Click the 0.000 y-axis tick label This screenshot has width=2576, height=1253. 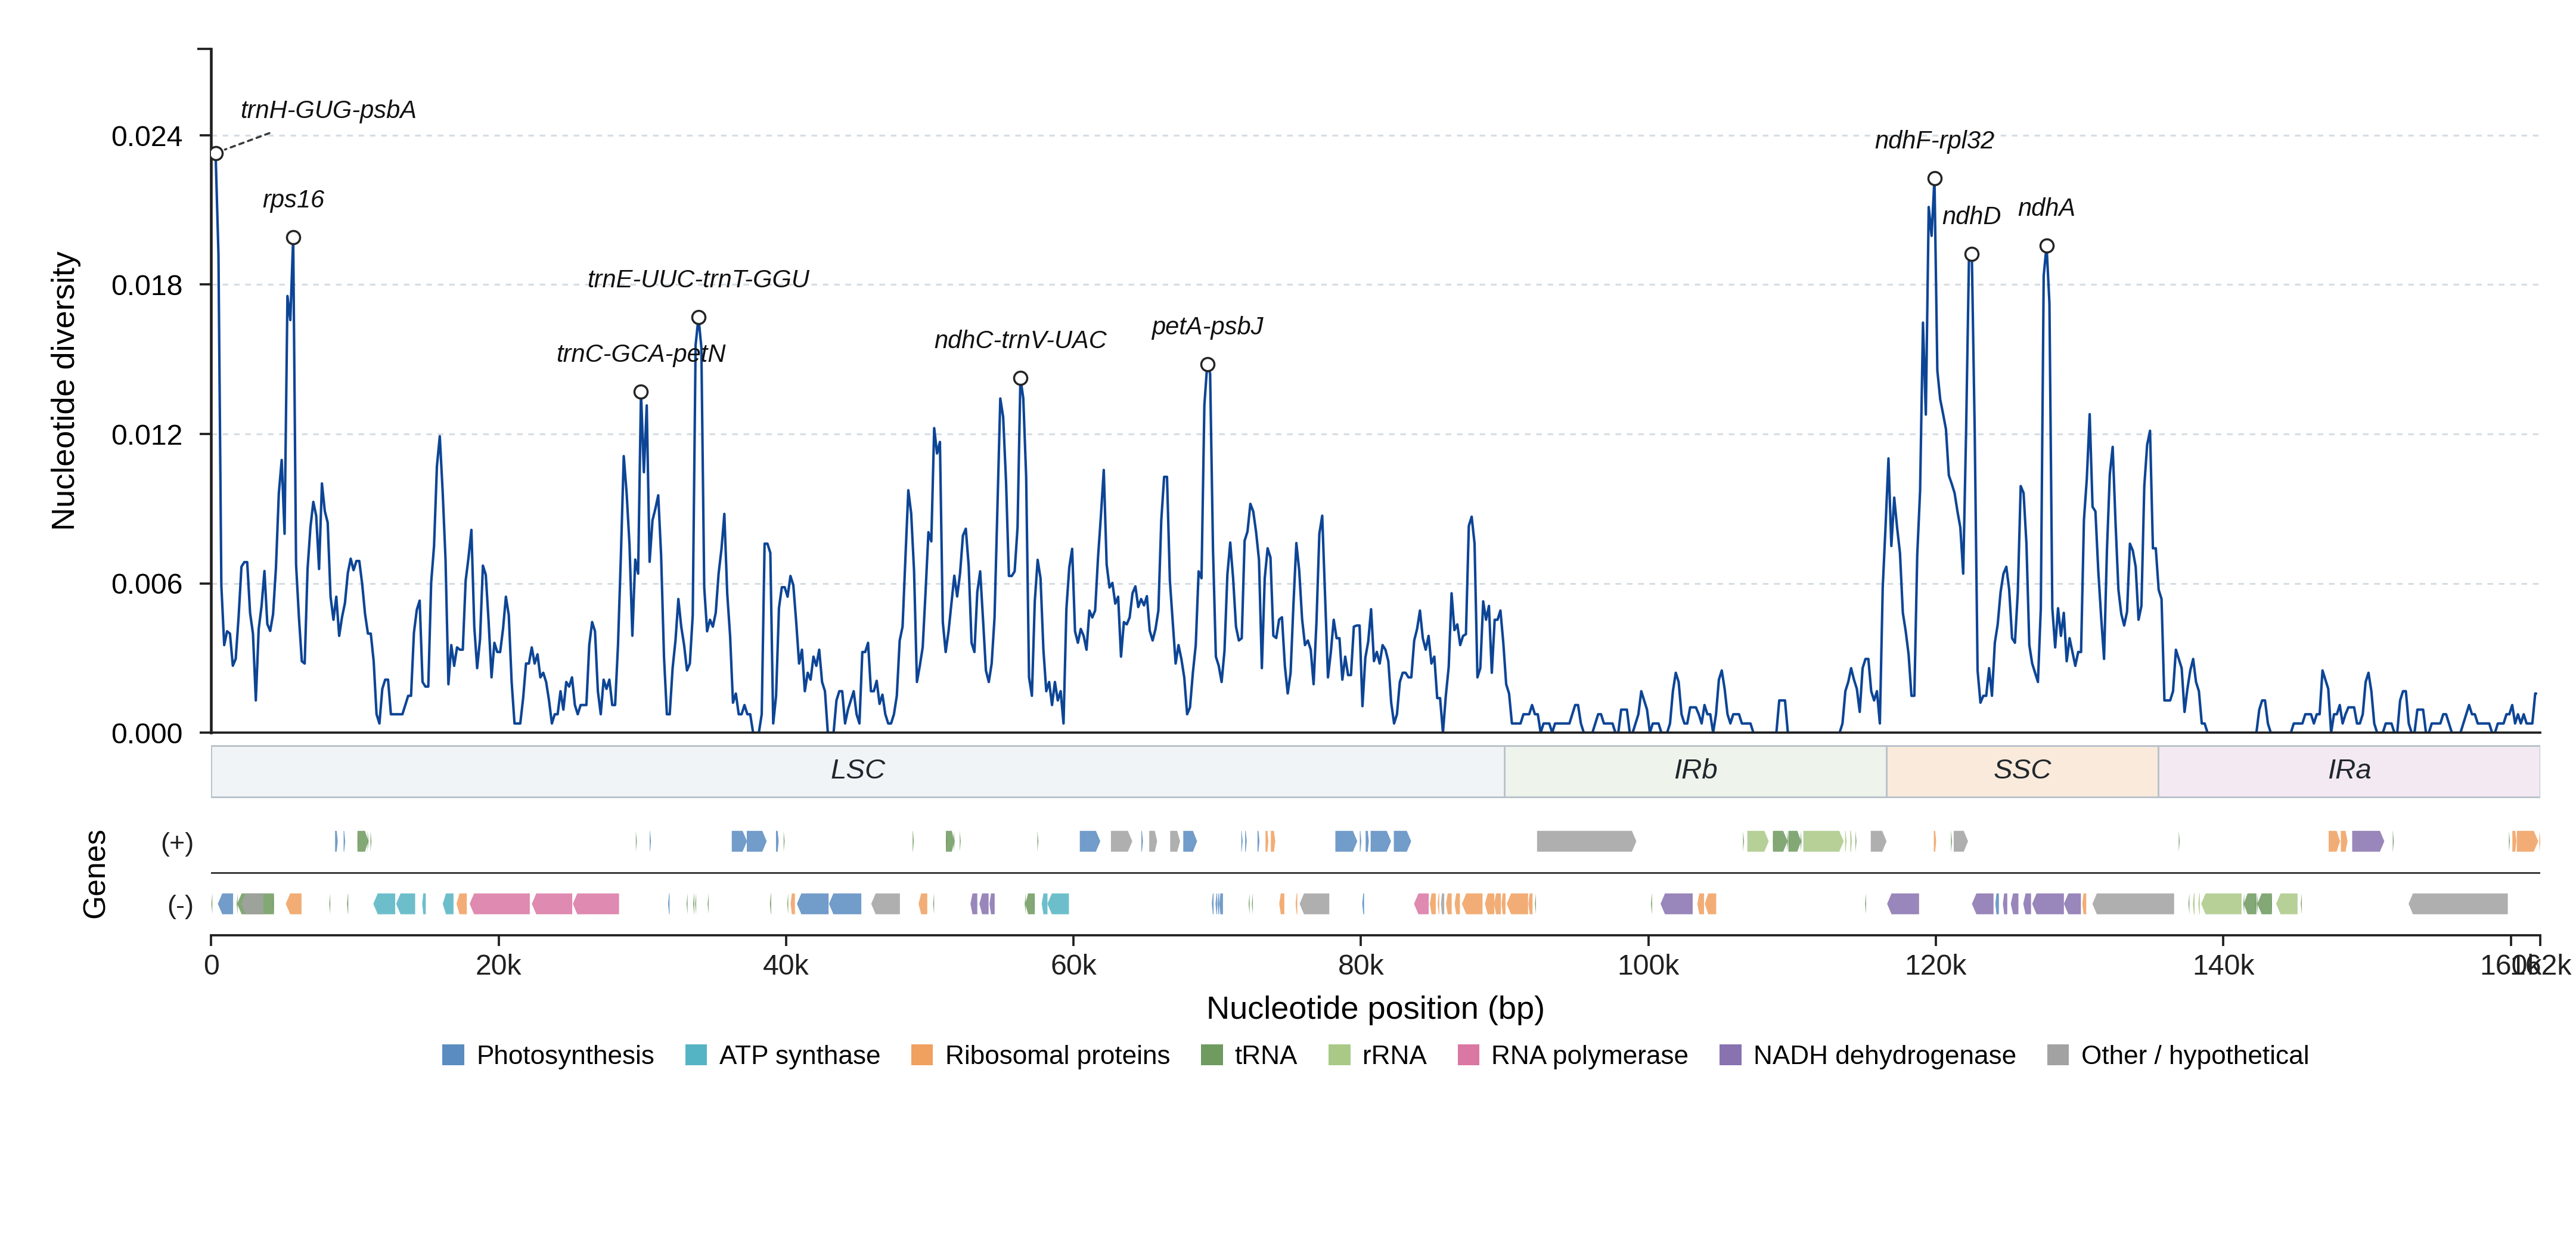[146, 734]
